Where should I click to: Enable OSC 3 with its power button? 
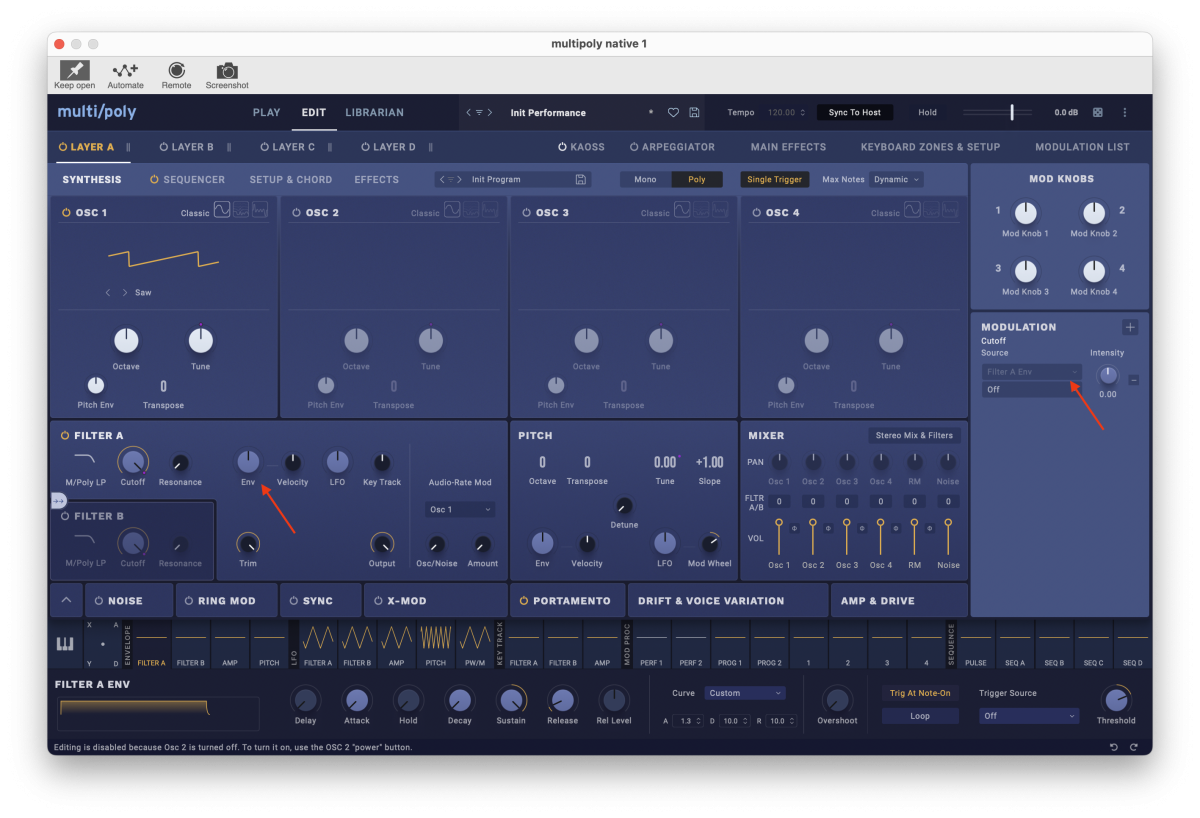coord(527,213)
